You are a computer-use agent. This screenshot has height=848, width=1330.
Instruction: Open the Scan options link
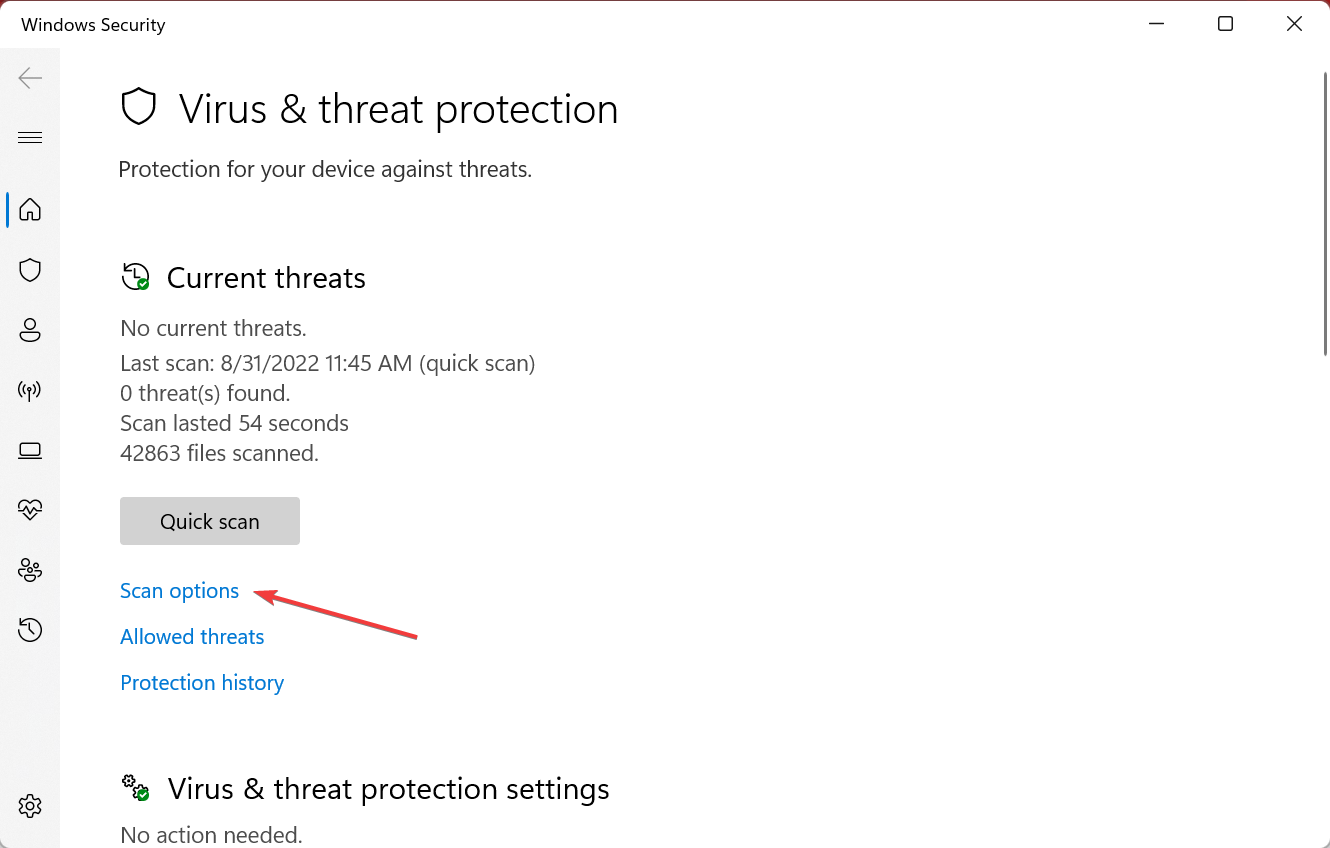pos(180,591)
